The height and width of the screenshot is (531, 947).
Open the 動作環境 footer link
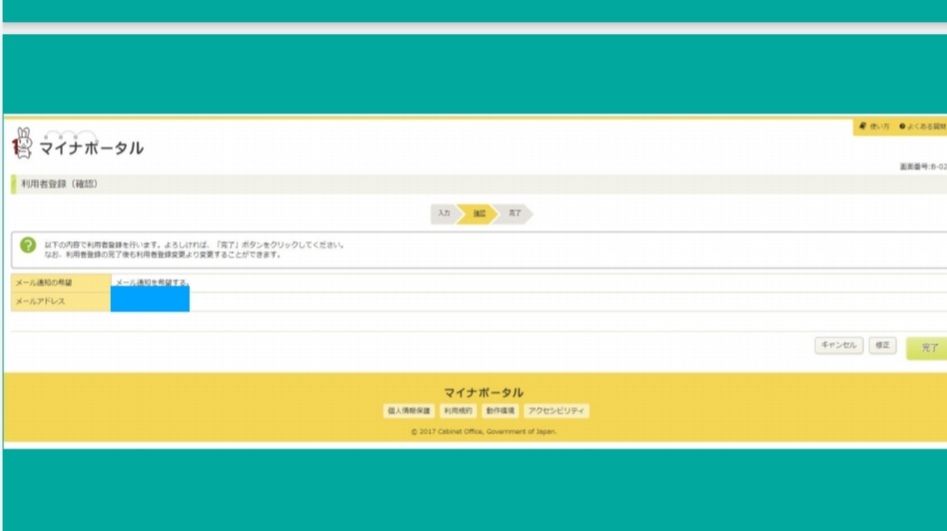pyautogui.click(x=500, y=411)
